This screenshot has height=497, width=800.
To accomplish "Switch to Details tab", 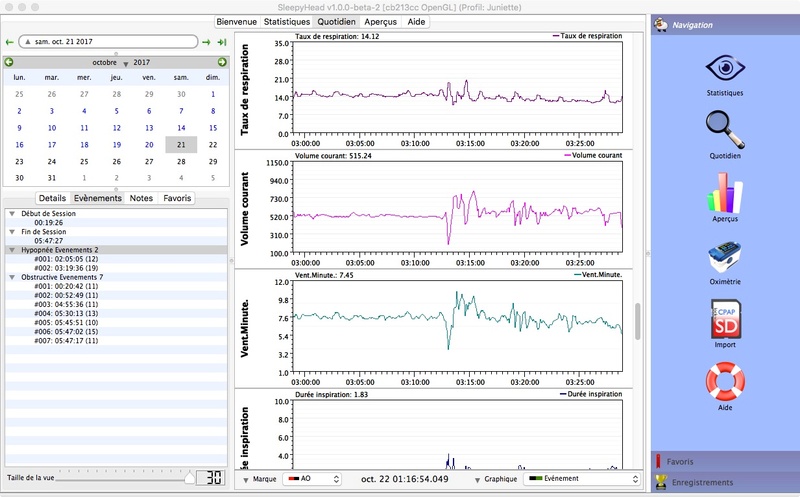I will [52, 198].
